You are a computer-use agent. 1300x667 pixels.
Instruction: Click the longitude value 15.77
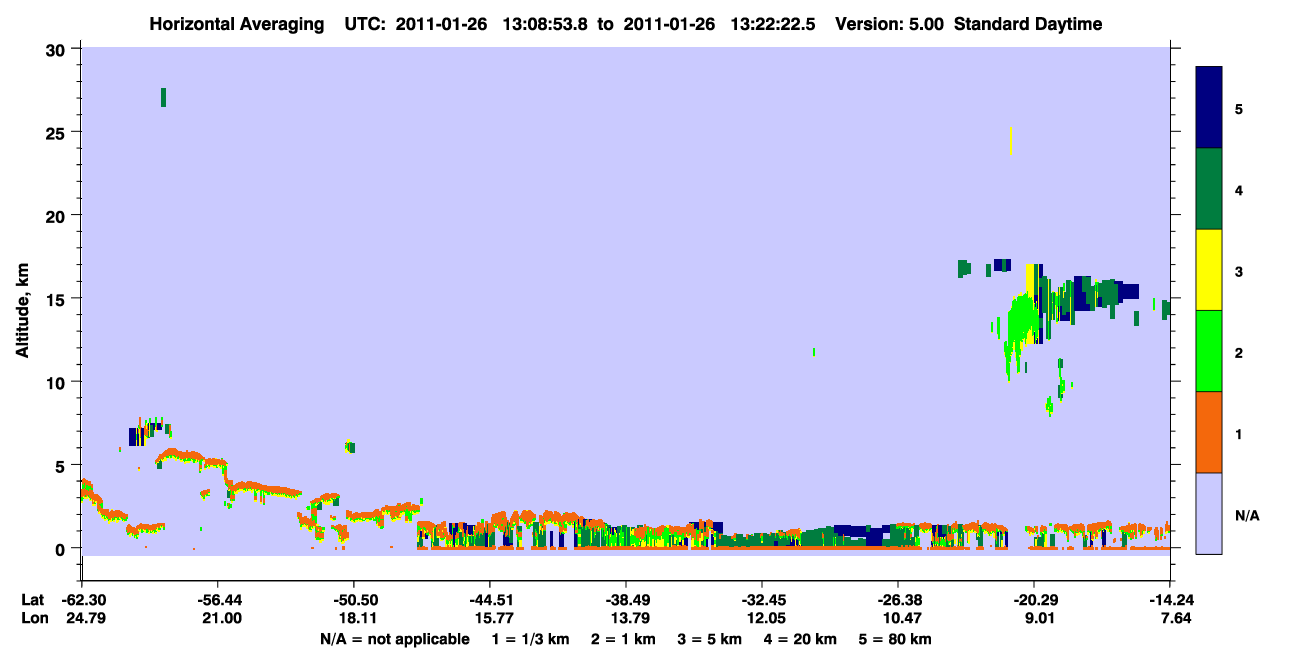pos(493,619)
